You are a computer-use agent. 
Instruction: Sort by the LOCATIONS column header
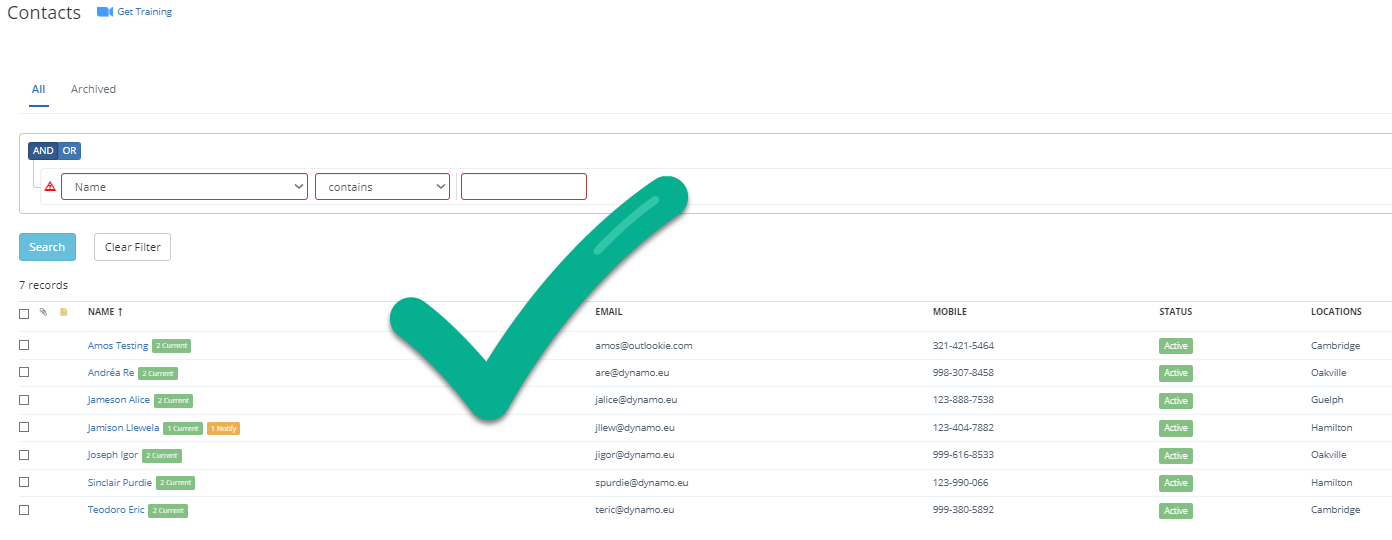pyautogui.click(x=1336, y=312)
